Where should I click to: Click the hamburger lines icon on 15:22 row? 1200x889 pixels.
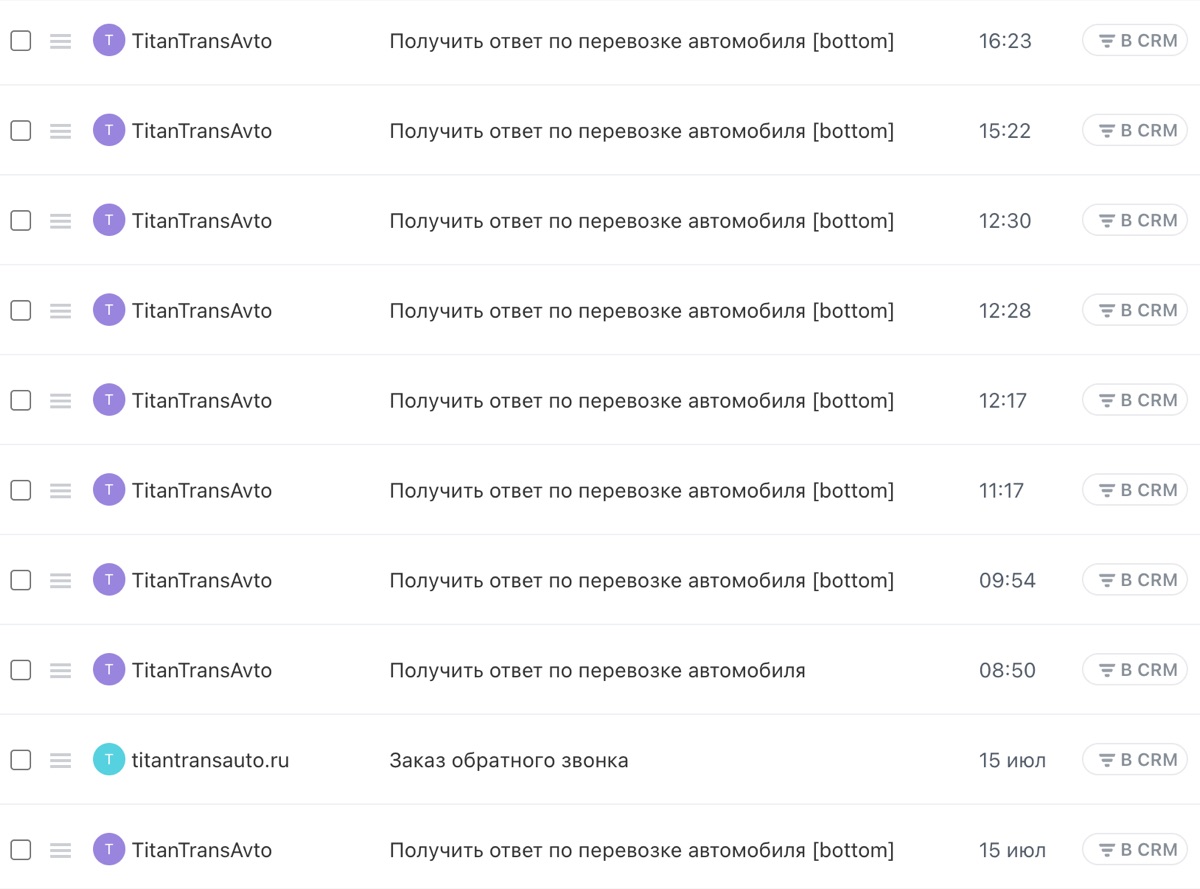coord(61,131)
